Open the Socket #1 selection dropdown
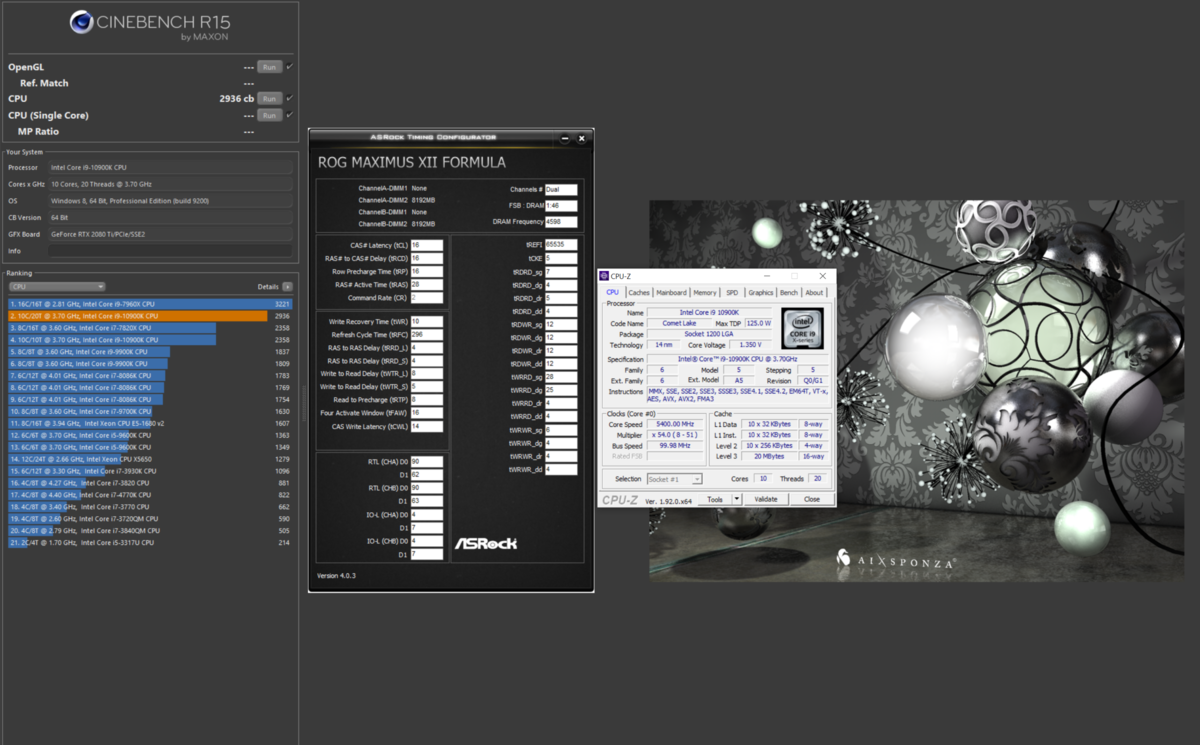This screenshot has height=745, width=1200. [x=675, y=479]
